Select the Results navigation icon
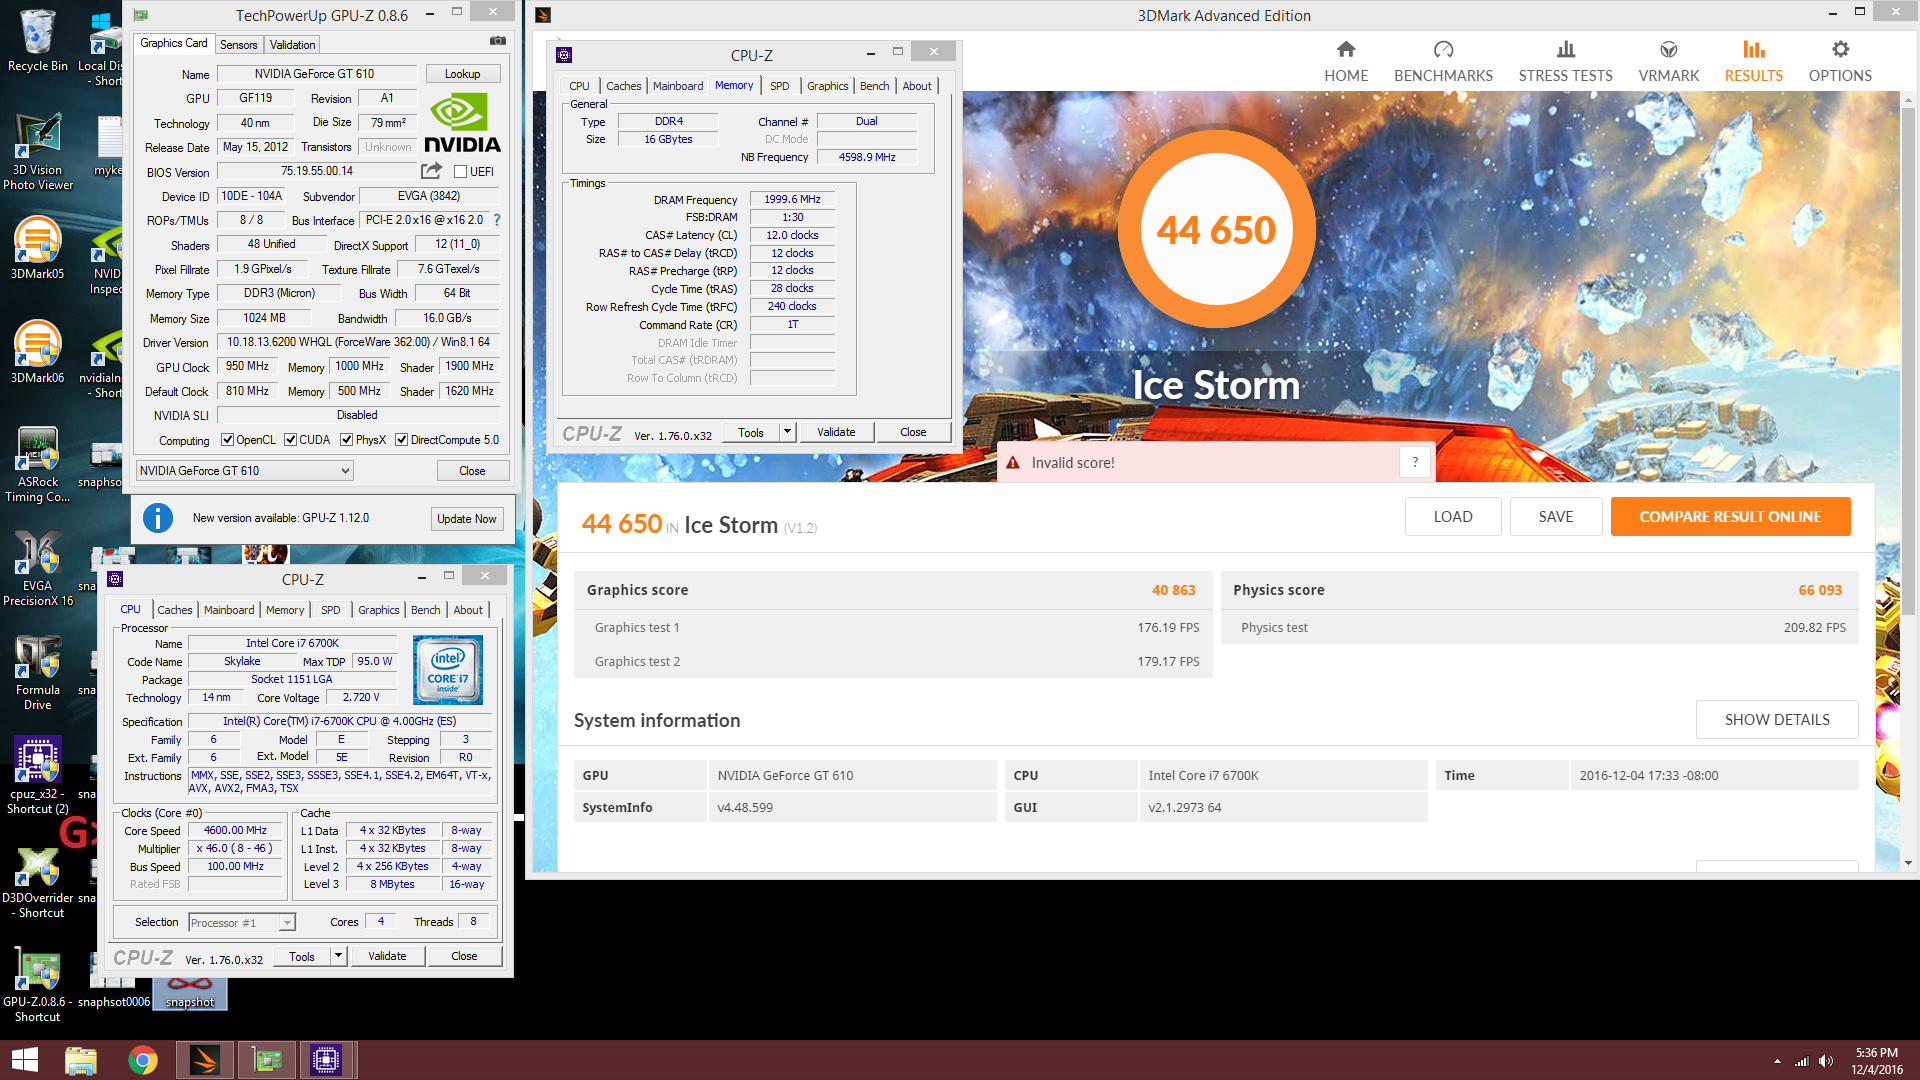This screenshot has width=1920, height=1080. (x=1753, y=49)
